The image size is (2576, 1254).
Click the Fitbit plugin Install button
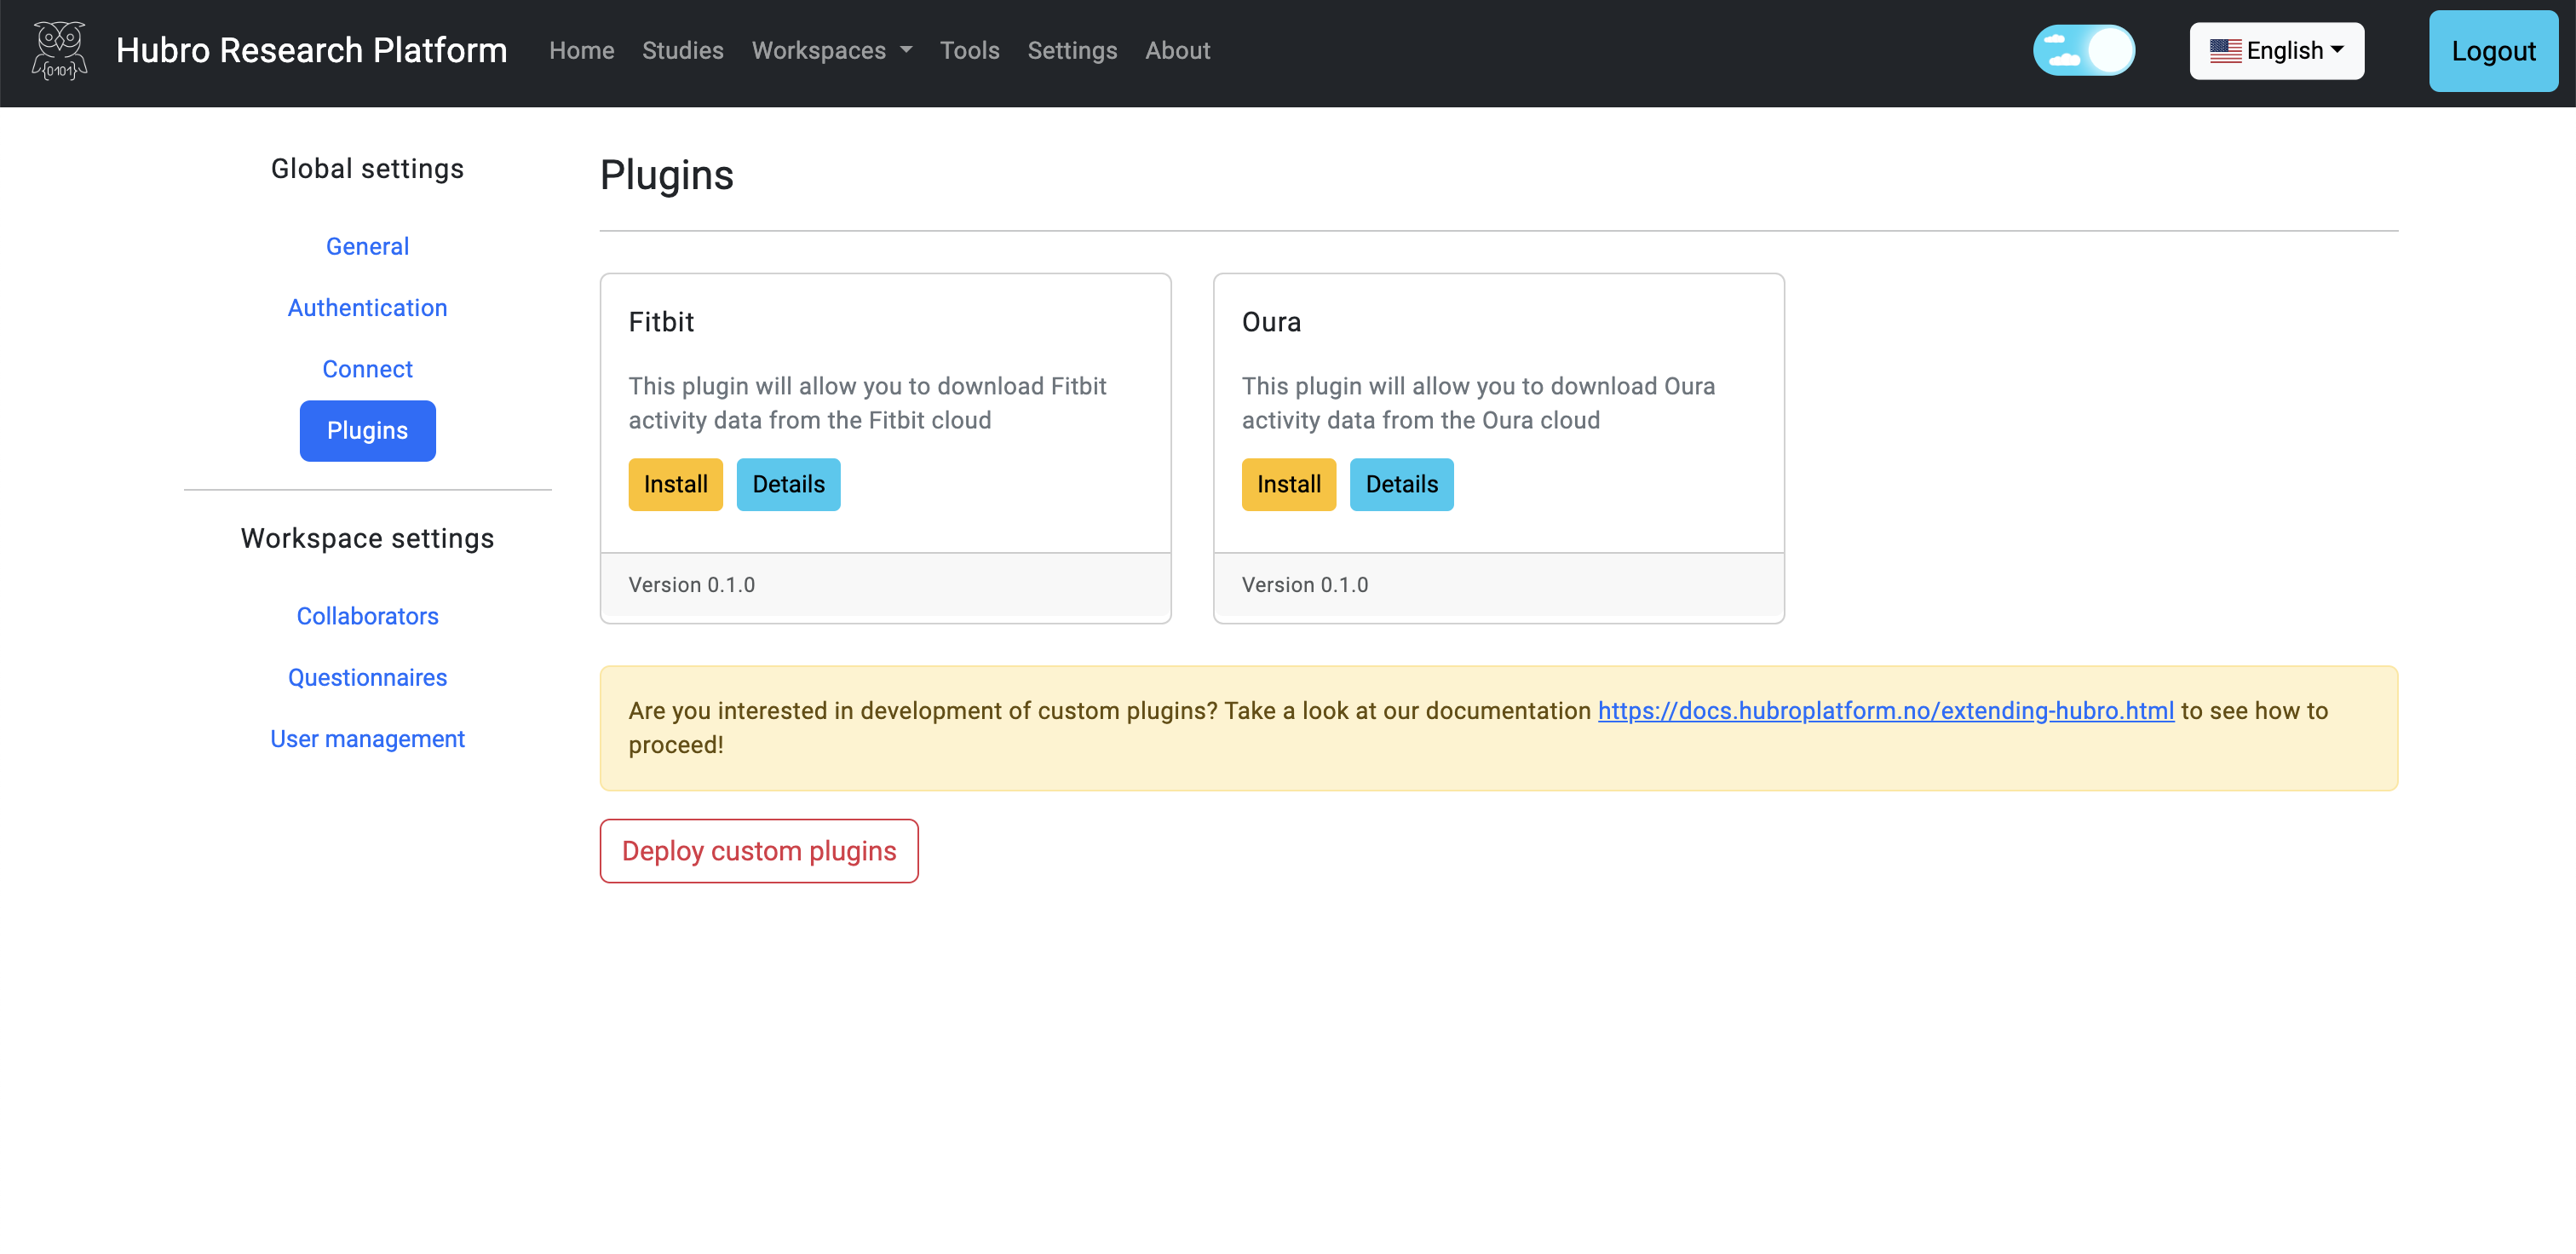tap(674, 483)
